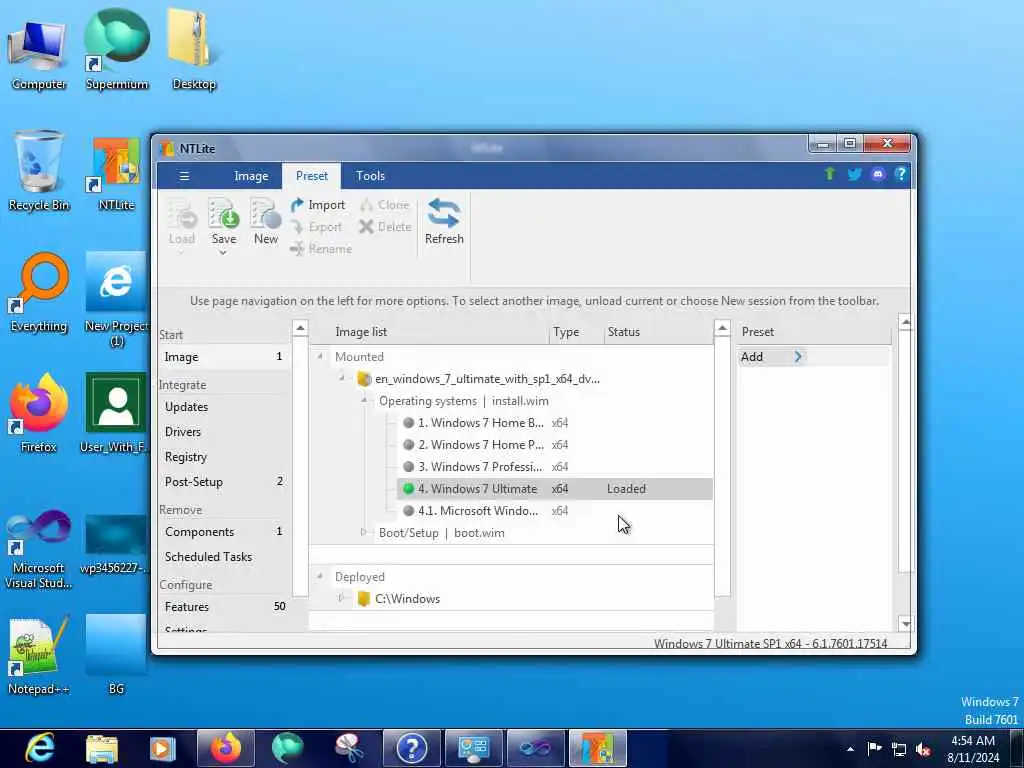Click the left navigation scroll-up arrow
1024x768 pixels.
tap(300, 328)
